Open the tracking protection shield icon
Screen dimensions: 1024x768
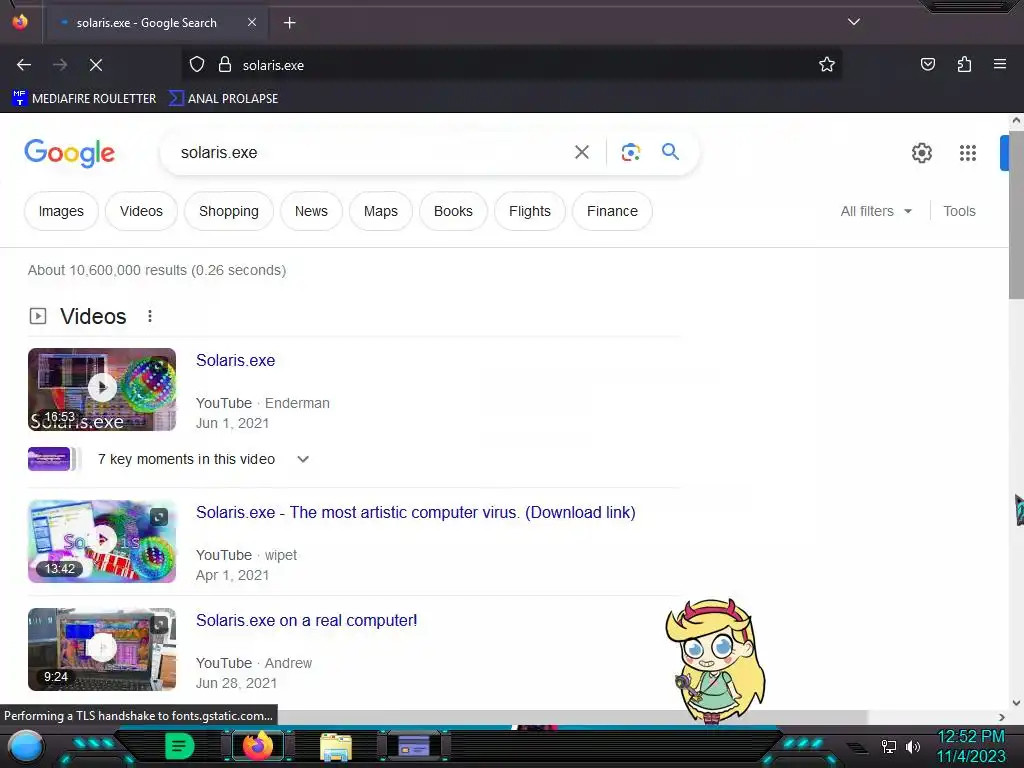tap(197, 65)
